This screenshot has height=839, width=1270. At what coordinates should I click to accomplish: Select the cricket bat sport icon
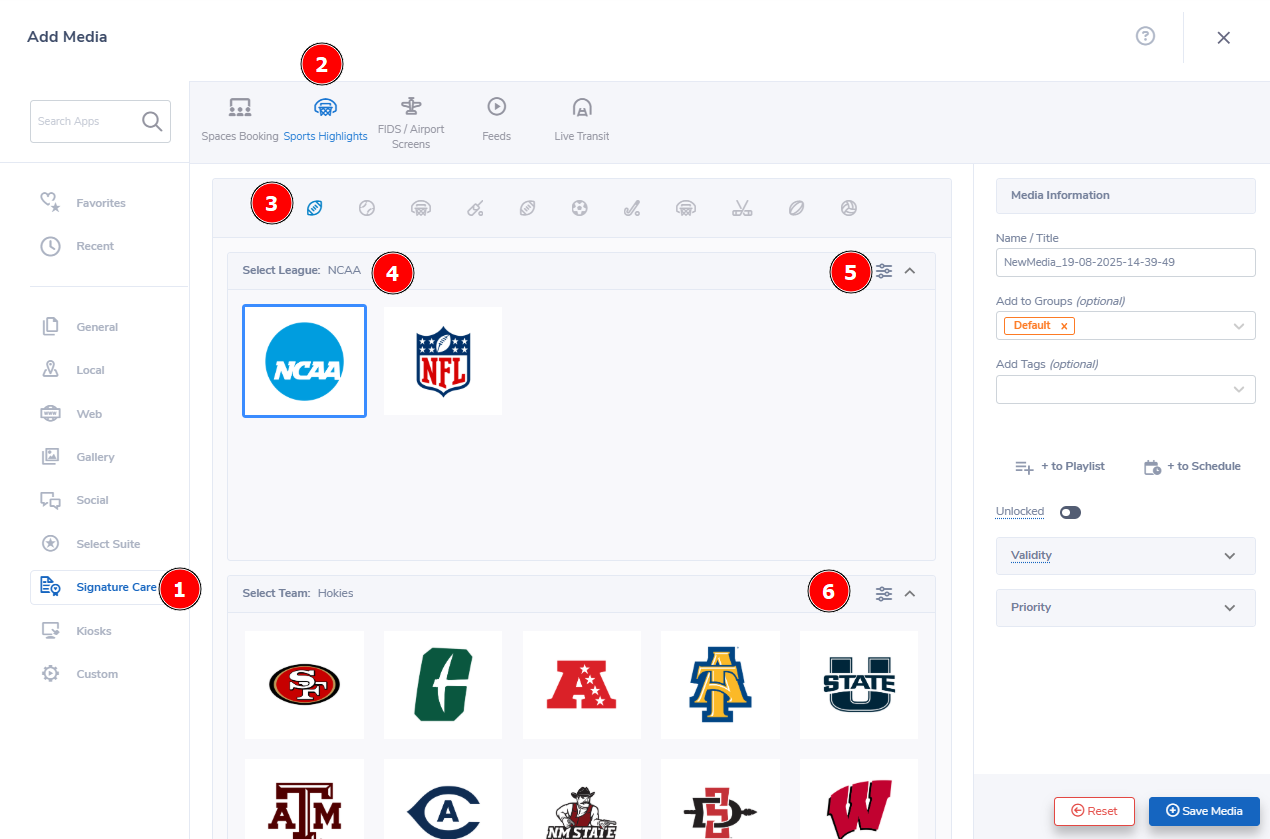tap(475, 208)
